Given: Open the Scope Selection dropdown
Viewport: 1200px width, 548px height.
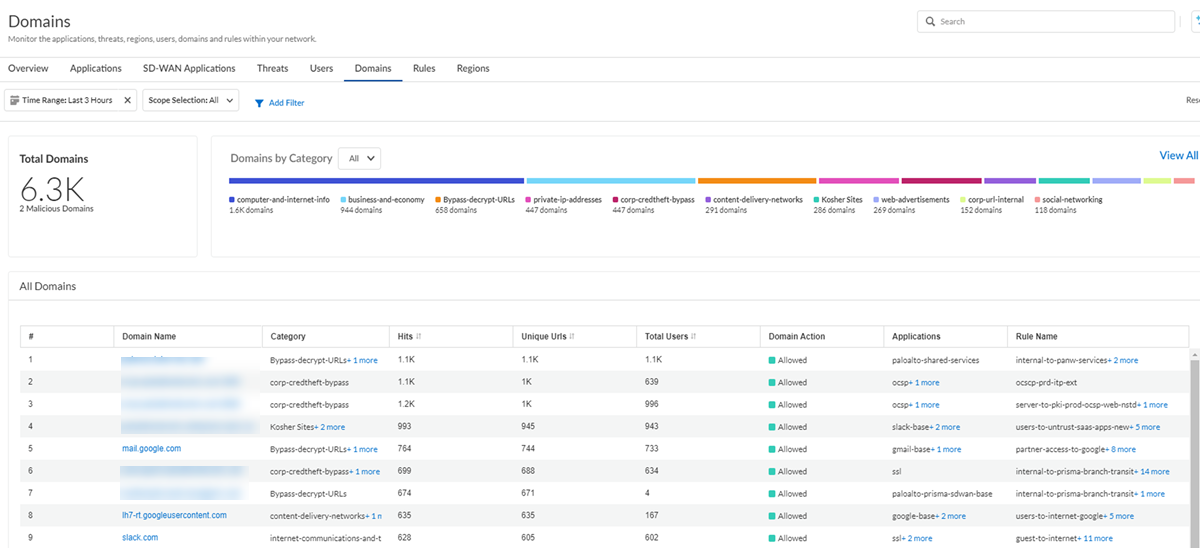Looking at the screenshot, I should (x=191, y=100).
